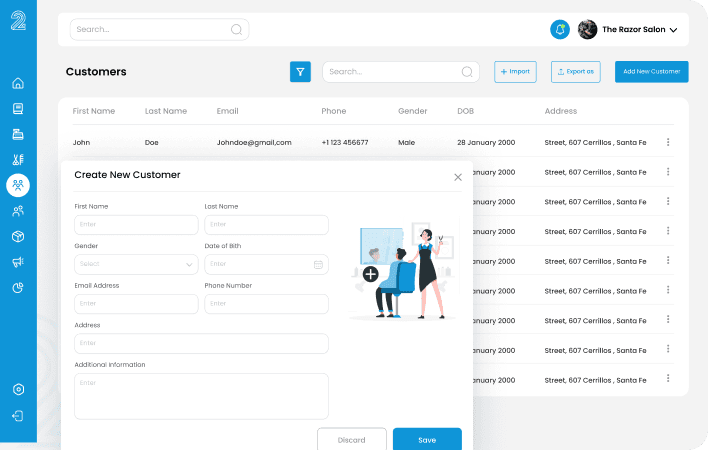Click the Last Name column header
Viewport: 708px width, 450px height.
(166, 111)
